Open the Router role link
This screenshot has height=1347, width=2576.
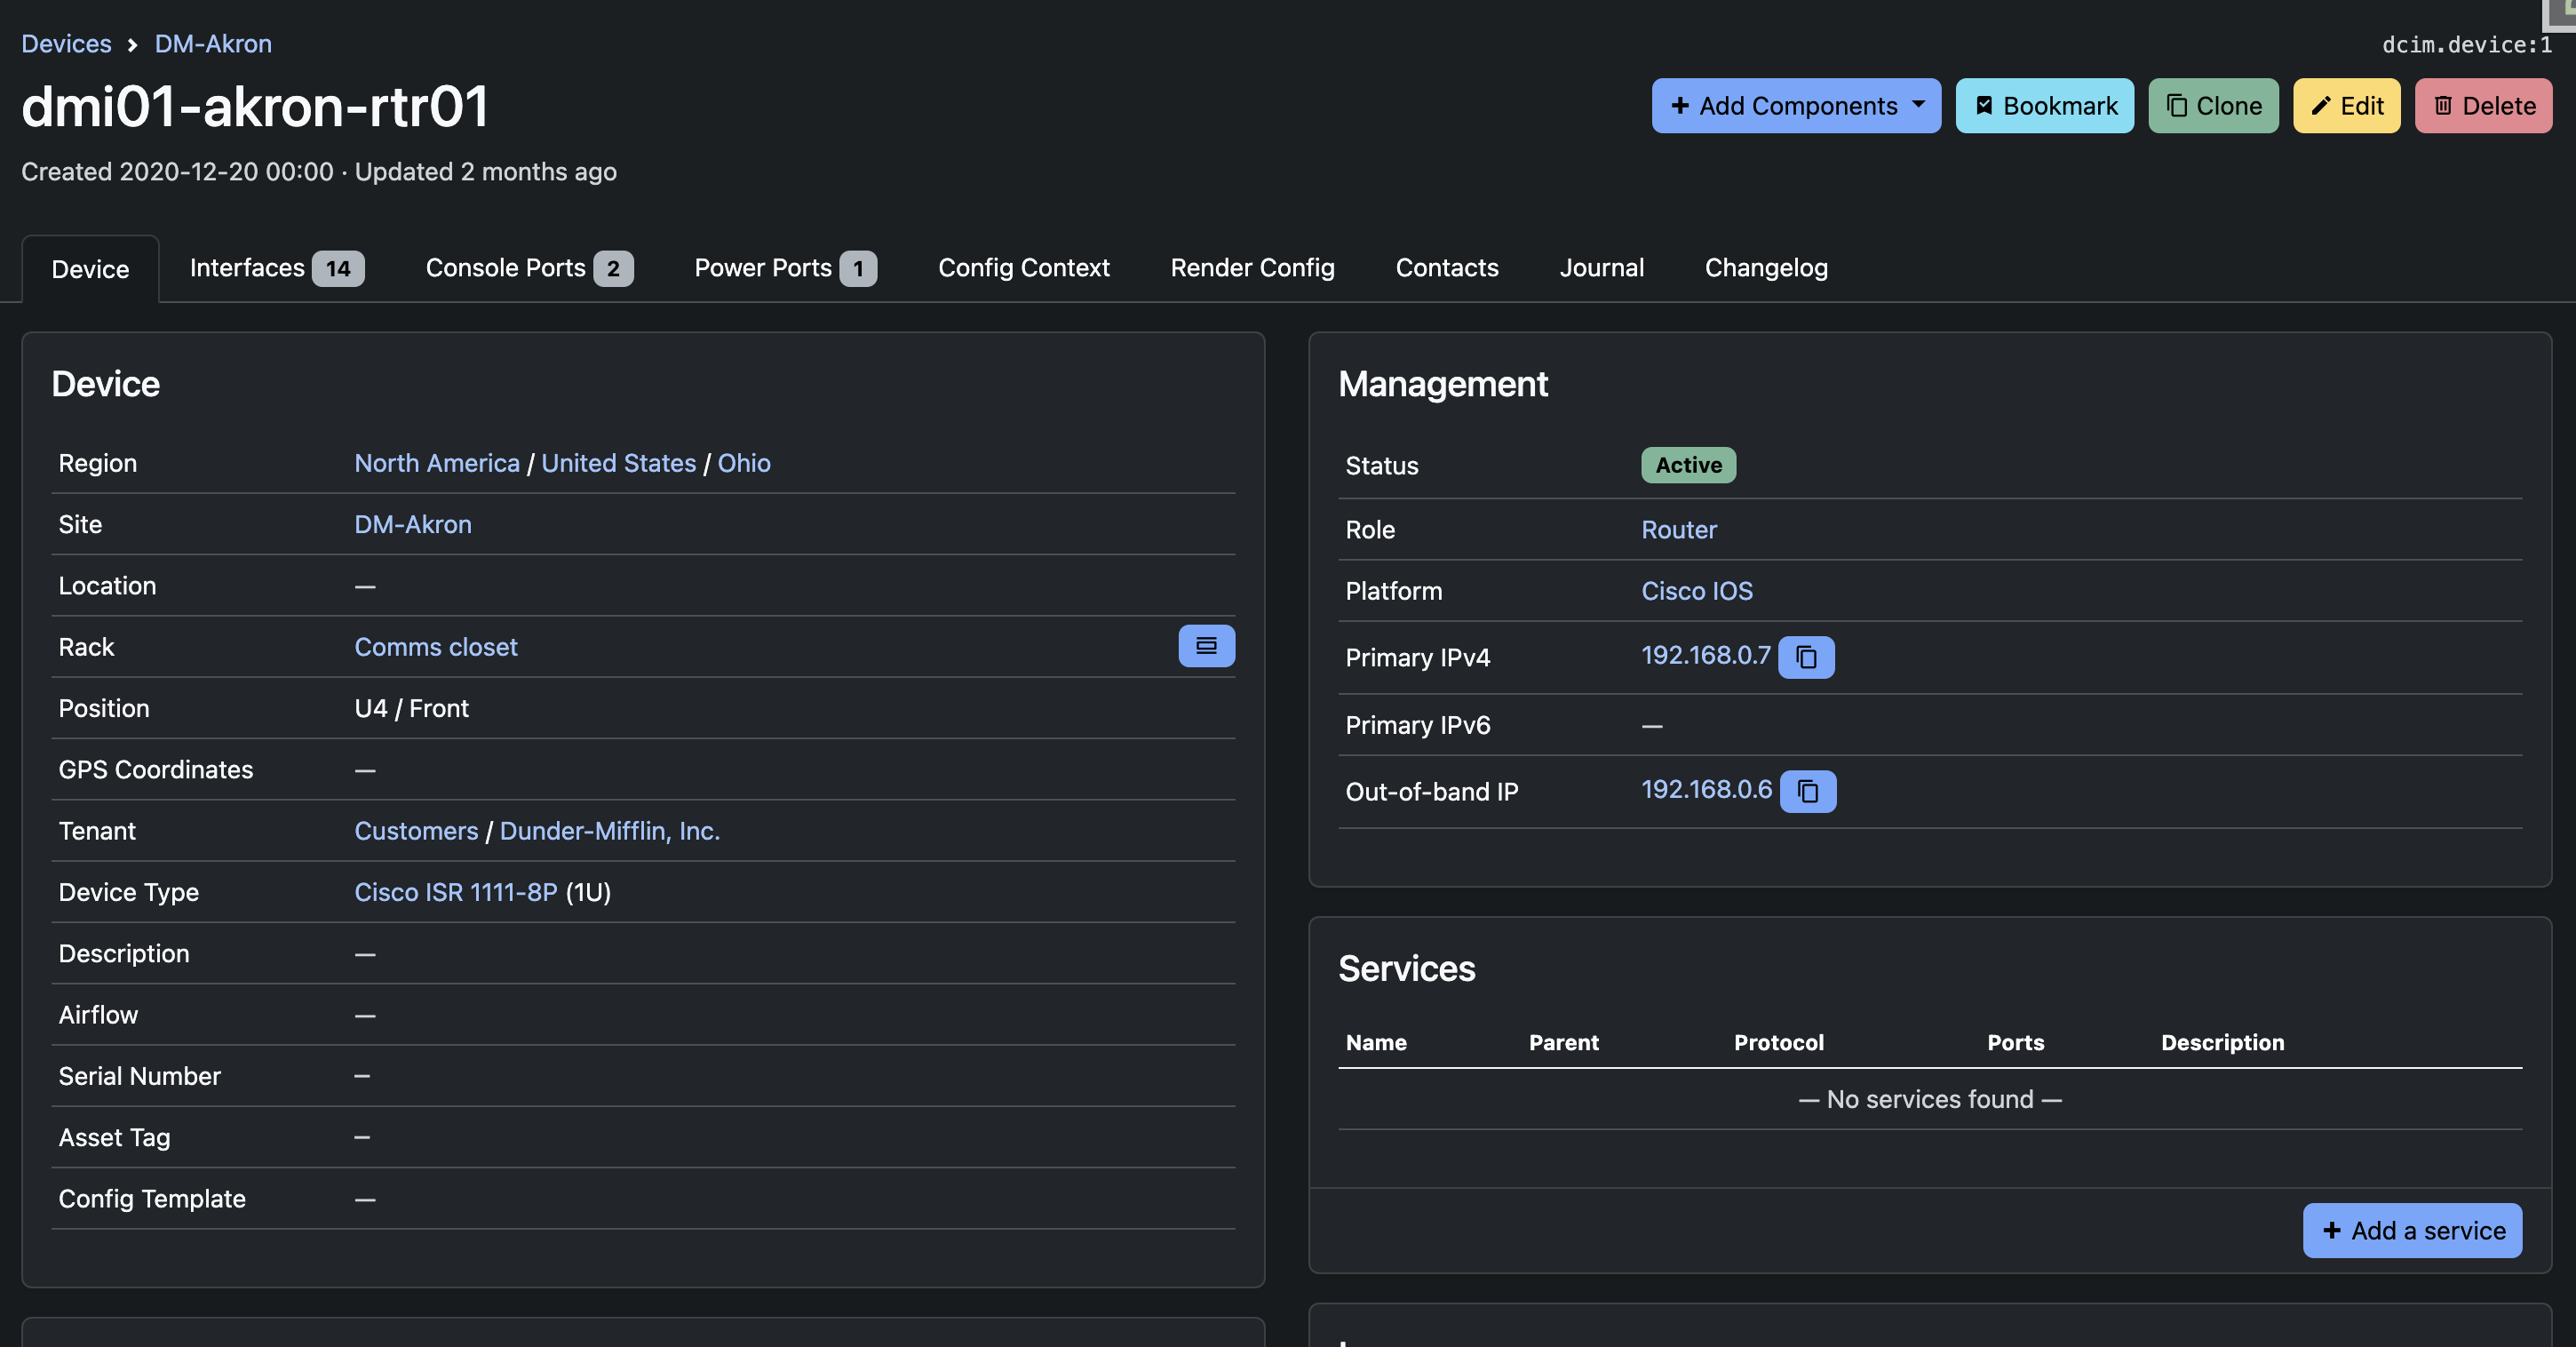pyautogui.click(x=1679, y=529)
